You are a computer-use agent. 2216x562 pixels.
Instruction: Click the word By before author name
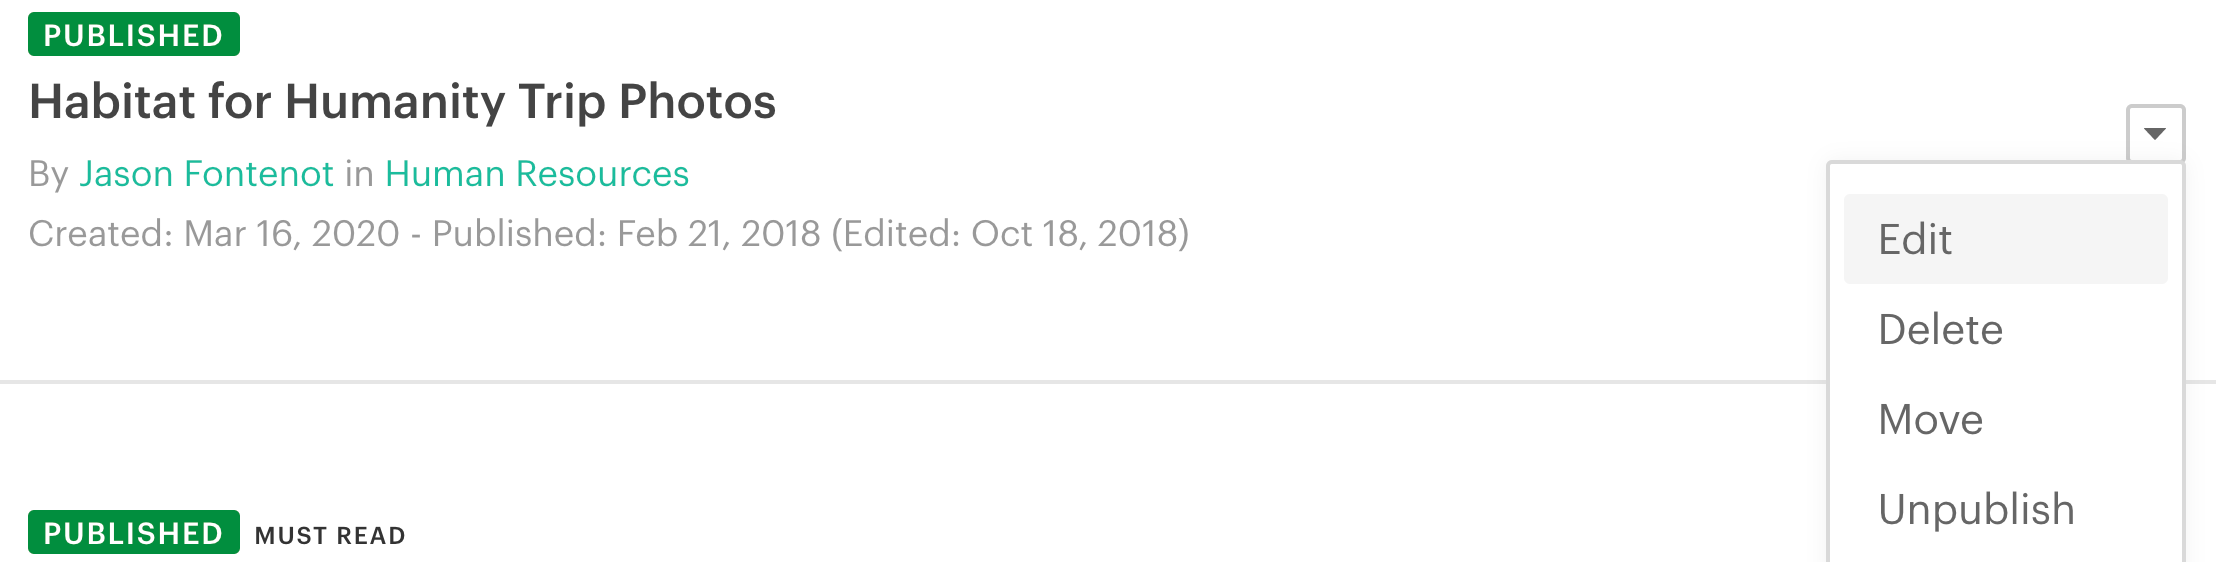48,174
